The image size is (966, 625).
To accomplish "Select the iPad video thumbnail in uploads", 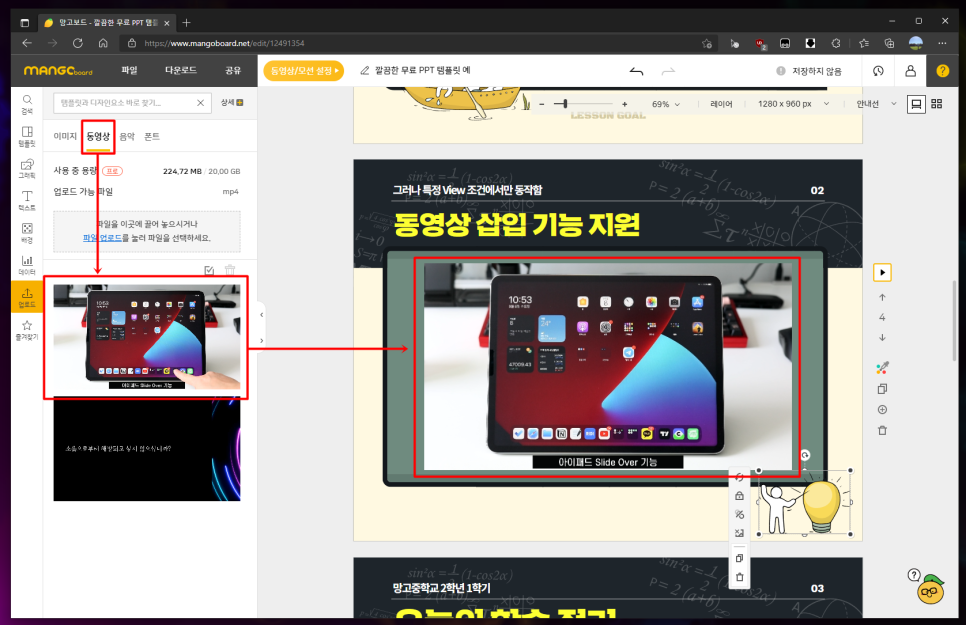I will [x=147, y=337].
